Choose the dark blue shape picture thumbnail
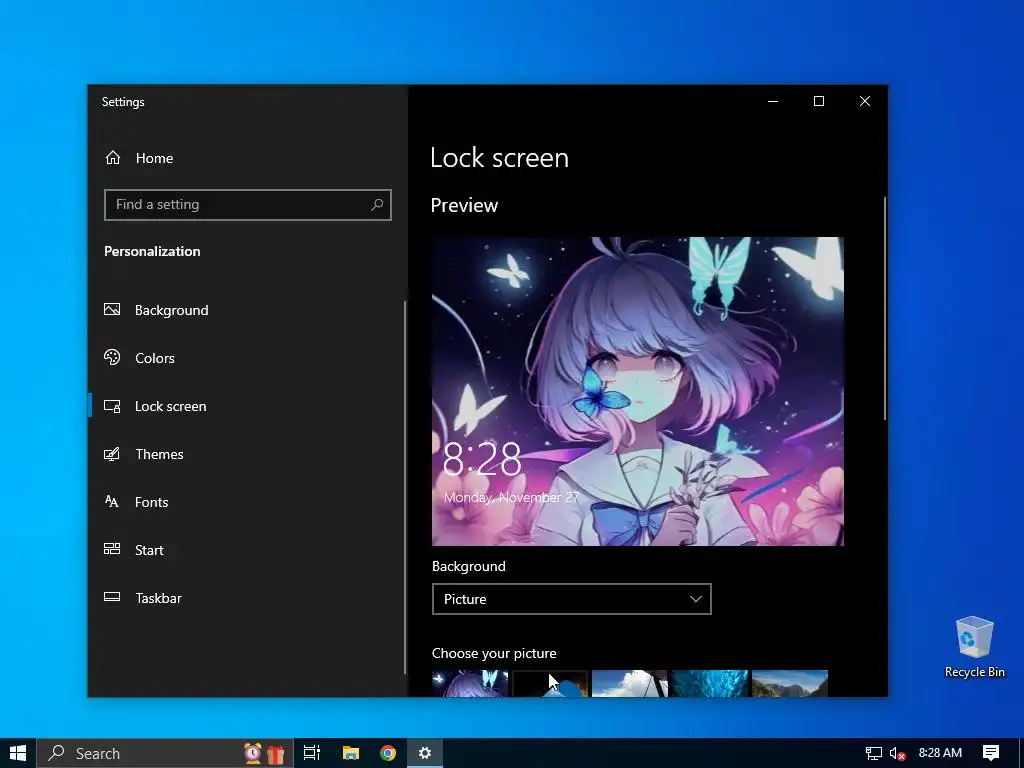Image resolution: width=1024 pixels, height=768 pixels. 550,683
